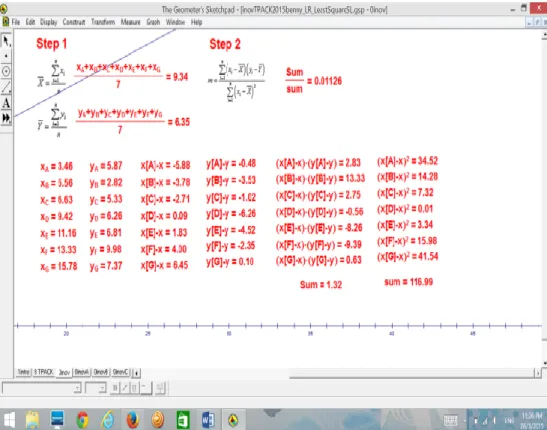Viewport: 547px width, 430px height.
Task: Open the Windows Start button
Action: (8, 420)
